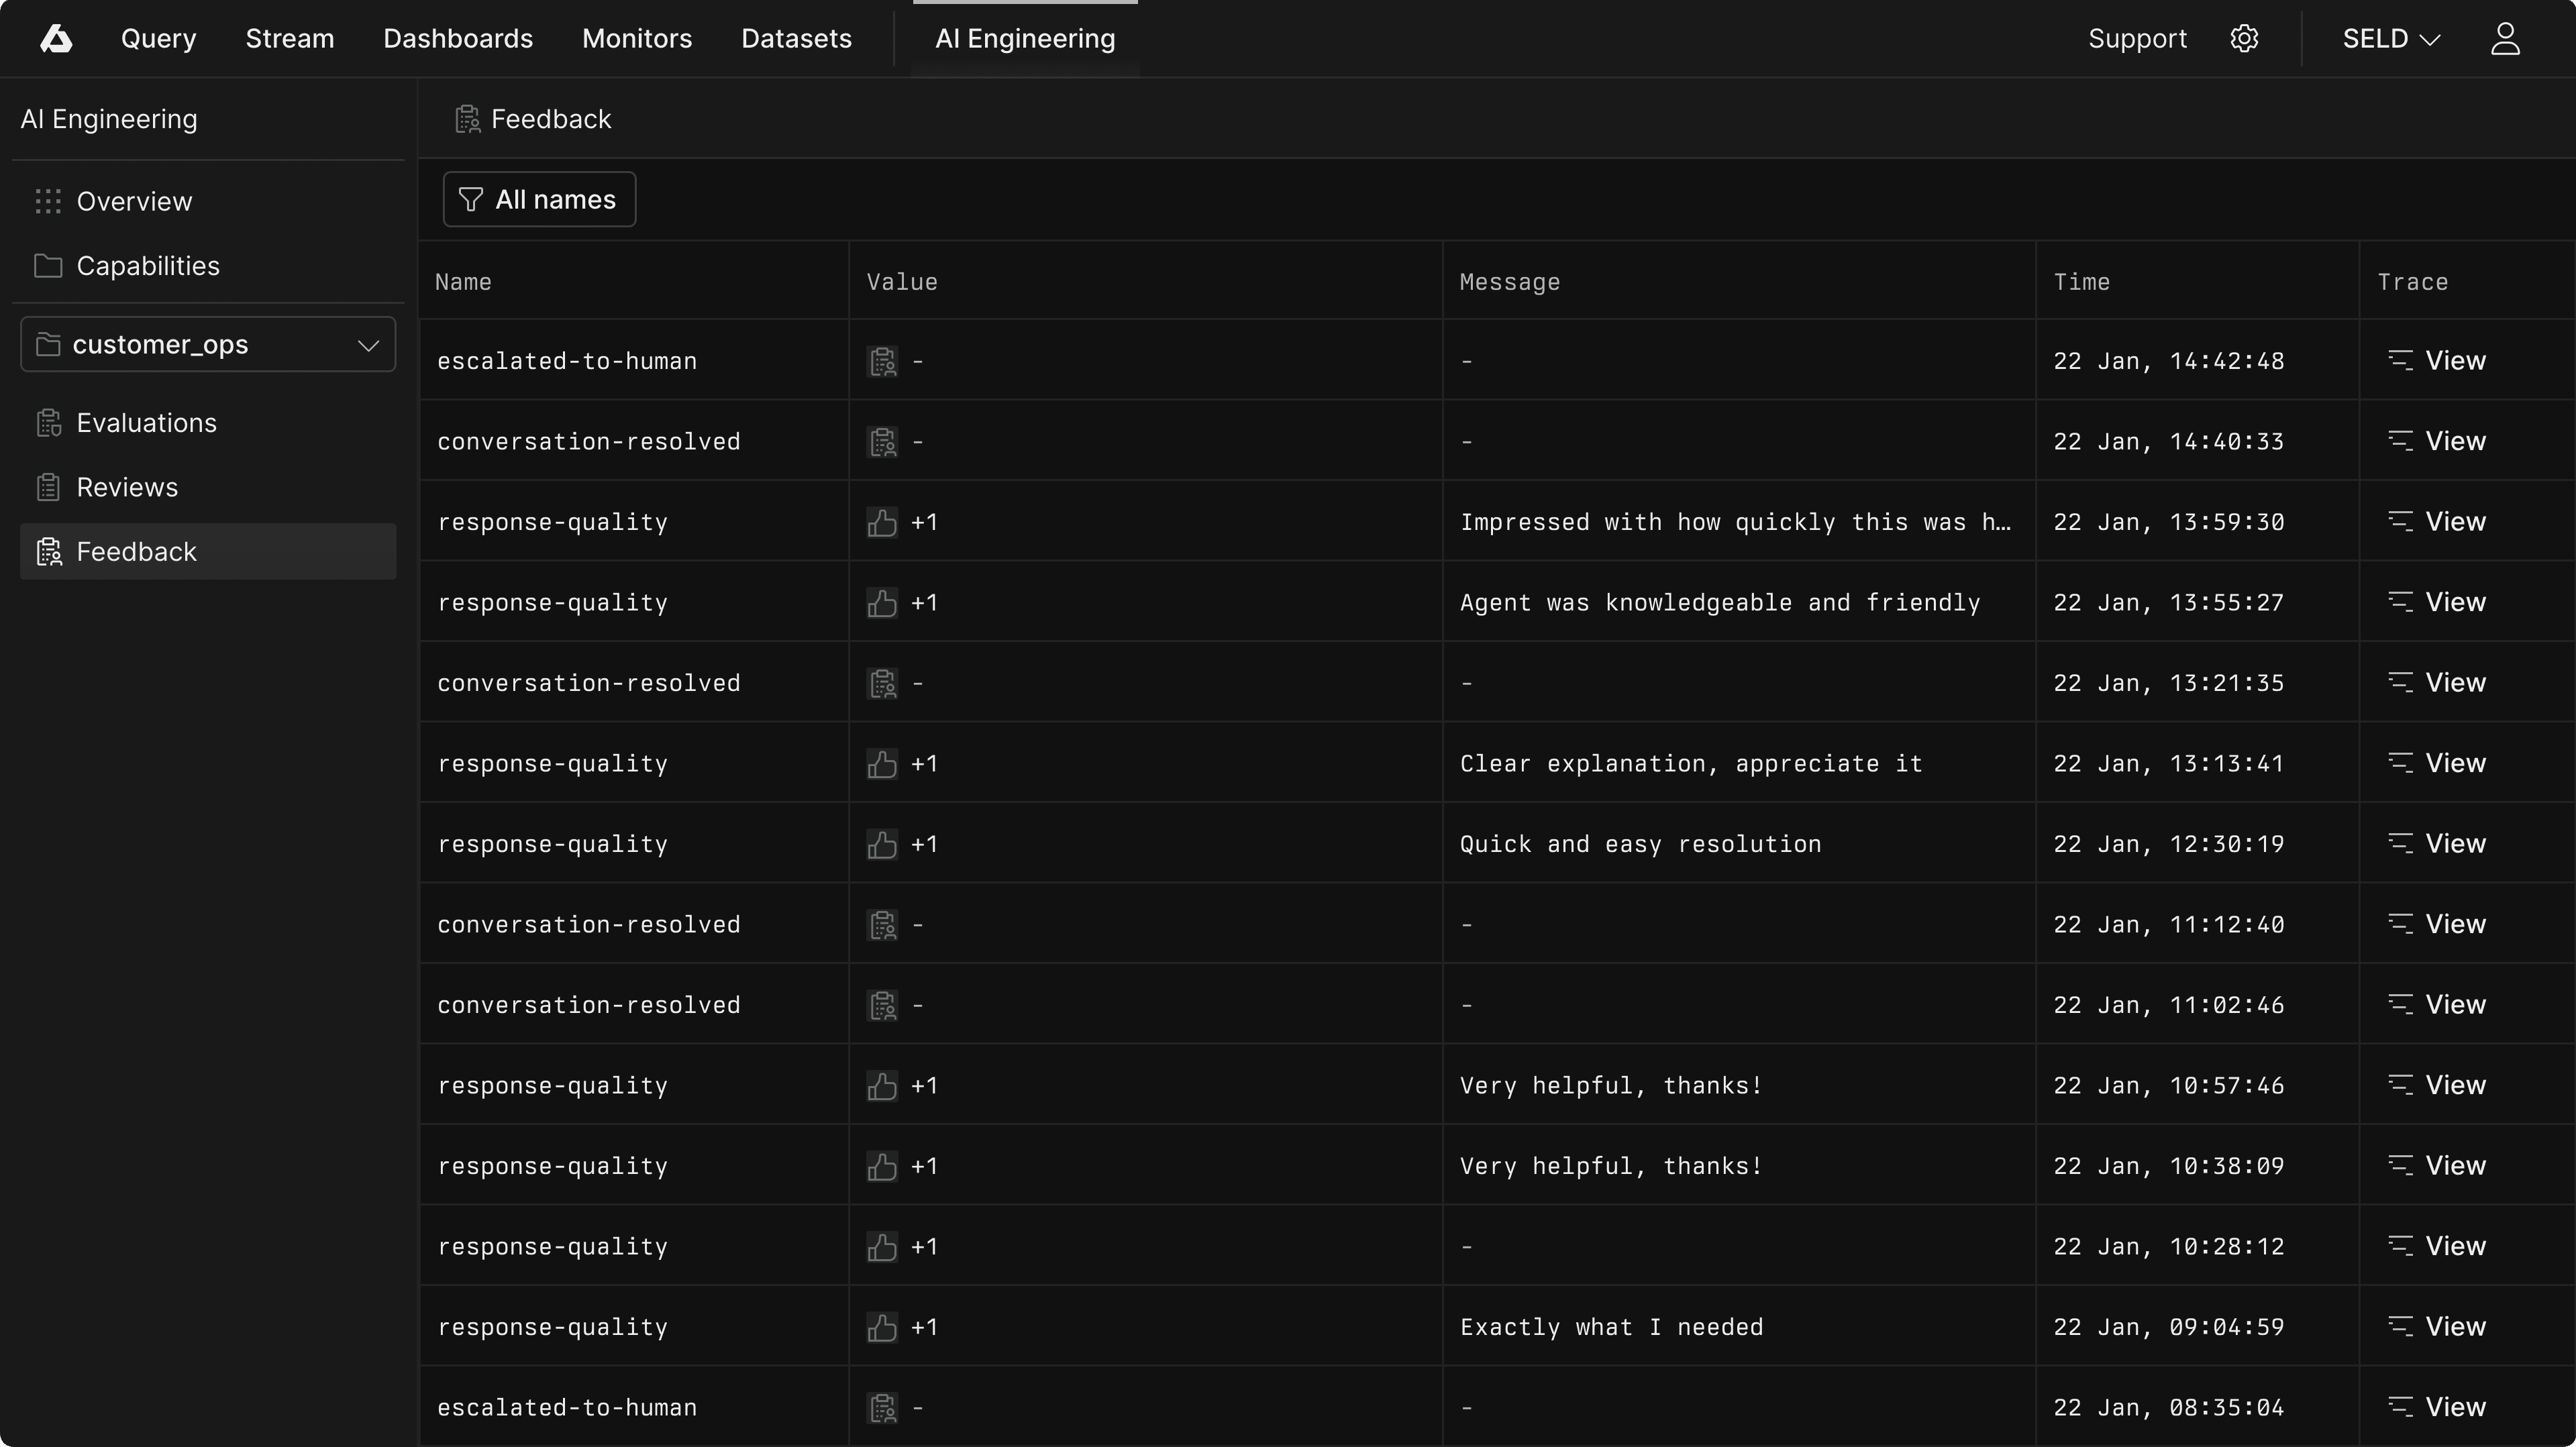
Task: Click the time "22 Jan, 11:02:46"
Action: coord(2169,1005)
